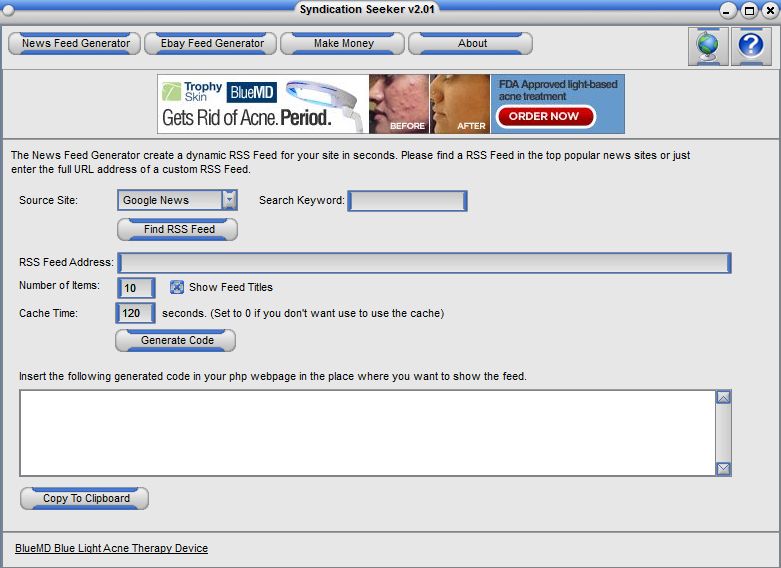
Task: Toggle the Show Feed Titles checkbox
Action: [x=176, y=287]
